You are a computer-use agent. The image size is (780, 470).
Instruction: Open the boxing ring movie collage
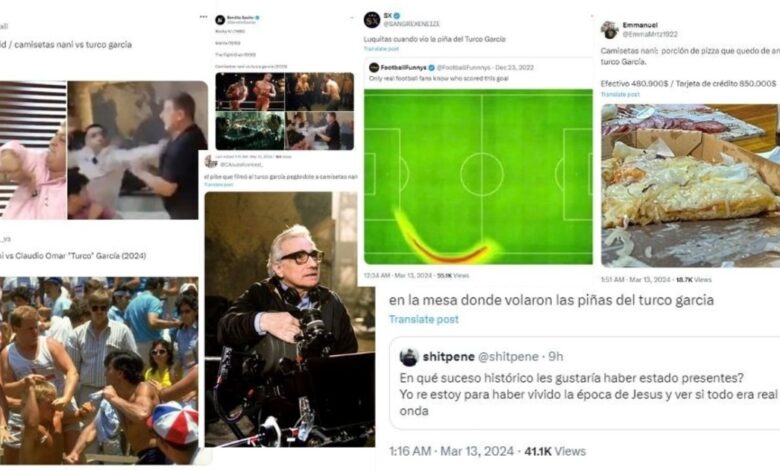(285, 111)
